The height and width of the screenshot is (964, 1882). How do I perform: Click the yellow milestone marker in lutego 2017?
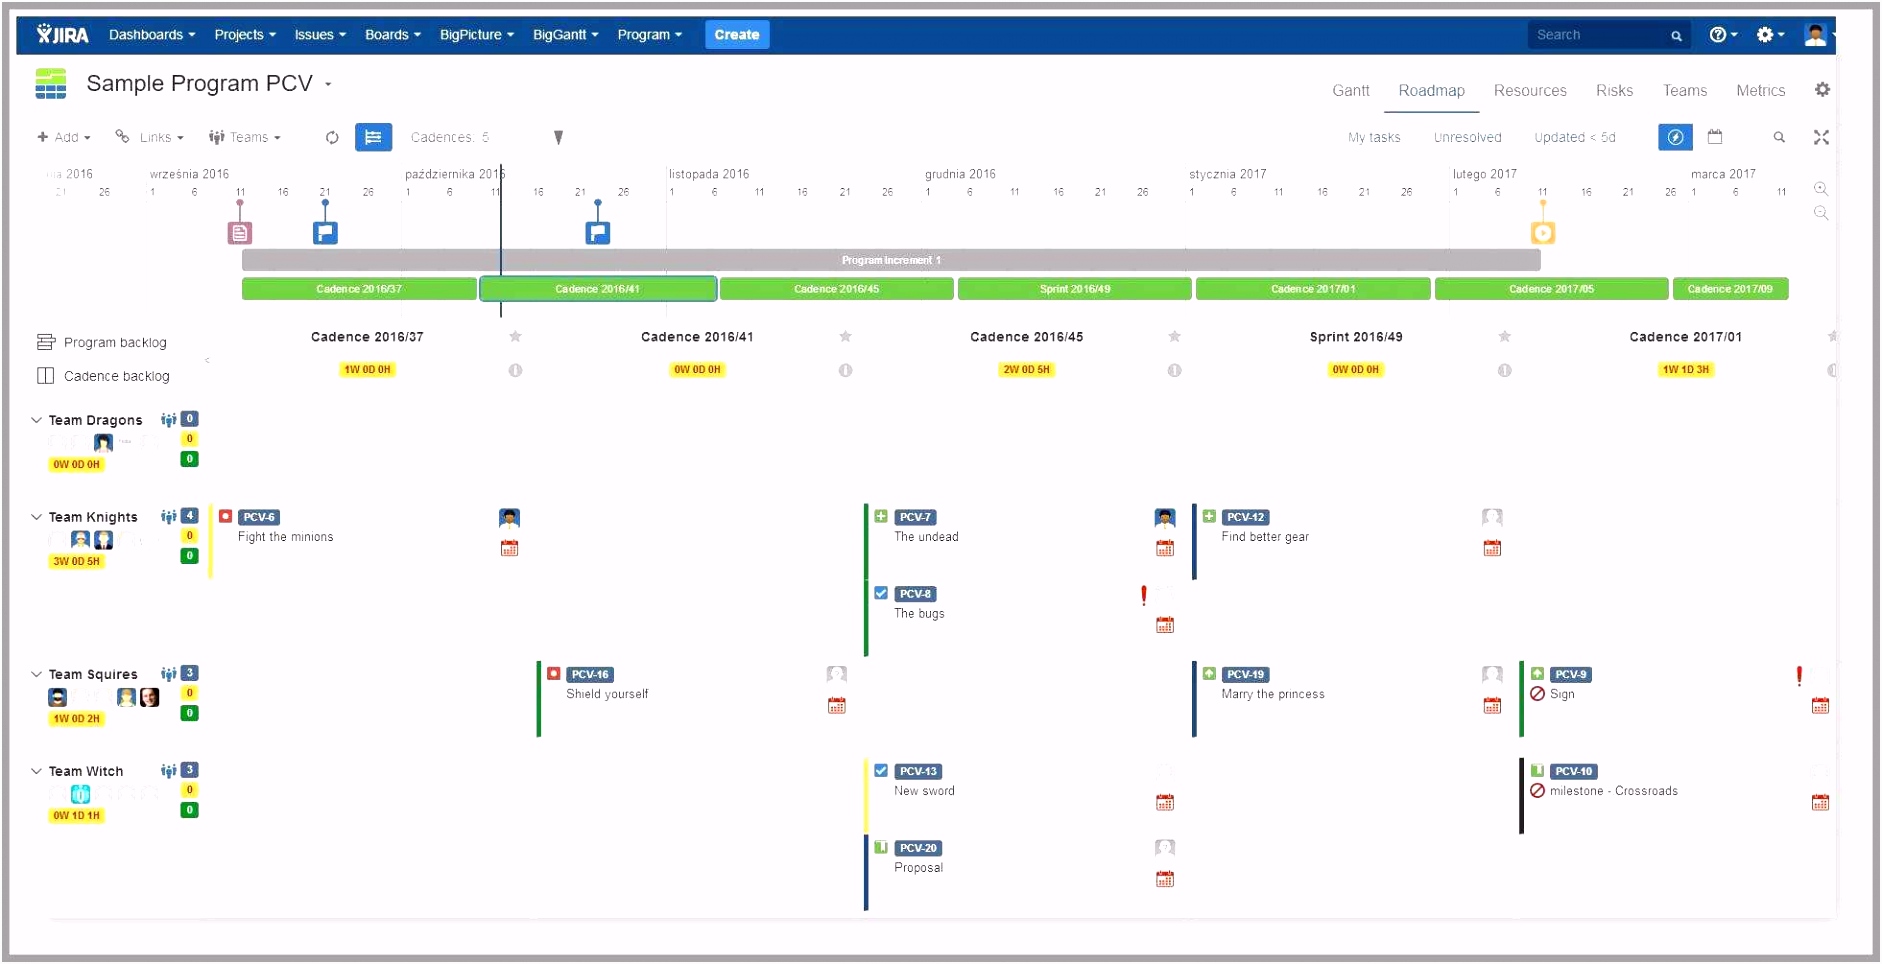coord(1543,233)
